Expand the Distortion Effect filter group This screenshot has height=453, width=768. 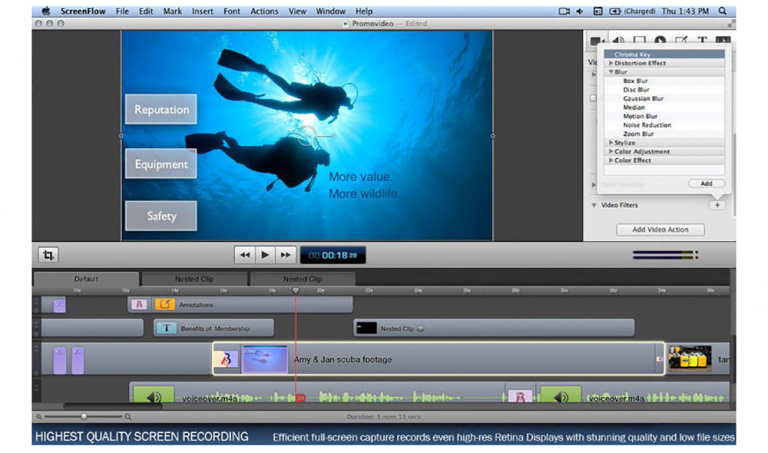pyautogui.click(x=611, y=63)
